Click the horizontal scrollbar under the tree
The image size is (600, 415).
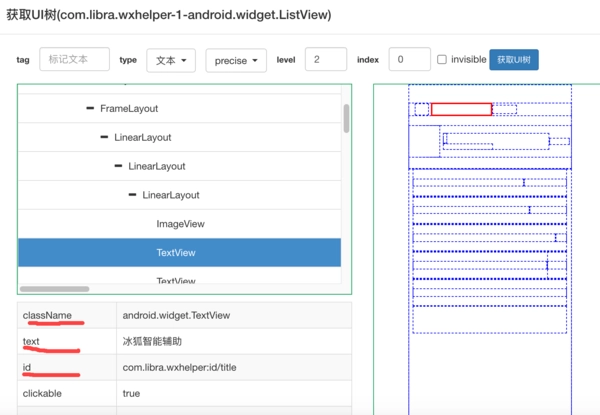pyautogui.click(x=55, y=288)
